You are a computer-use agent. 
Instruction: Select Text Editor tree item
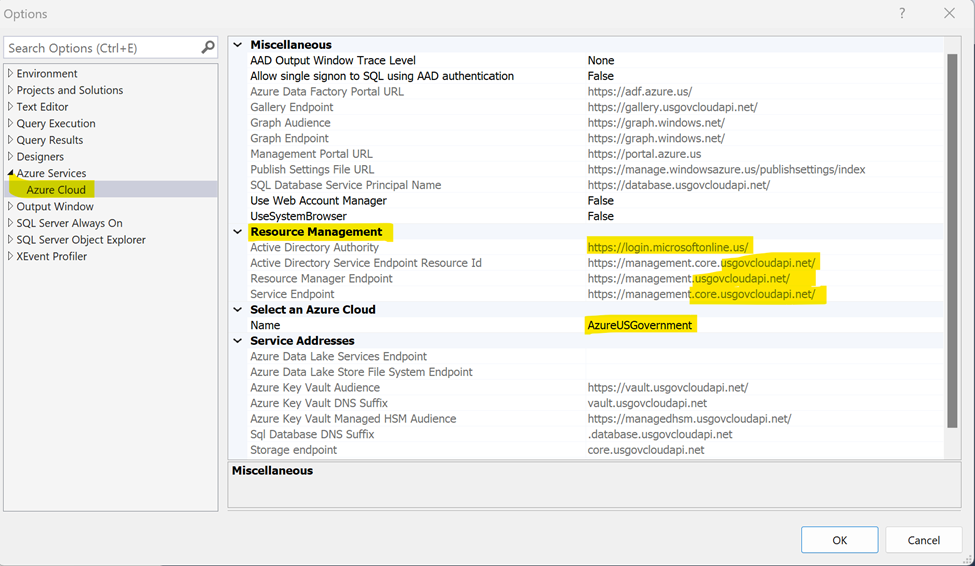pos(42,106)
